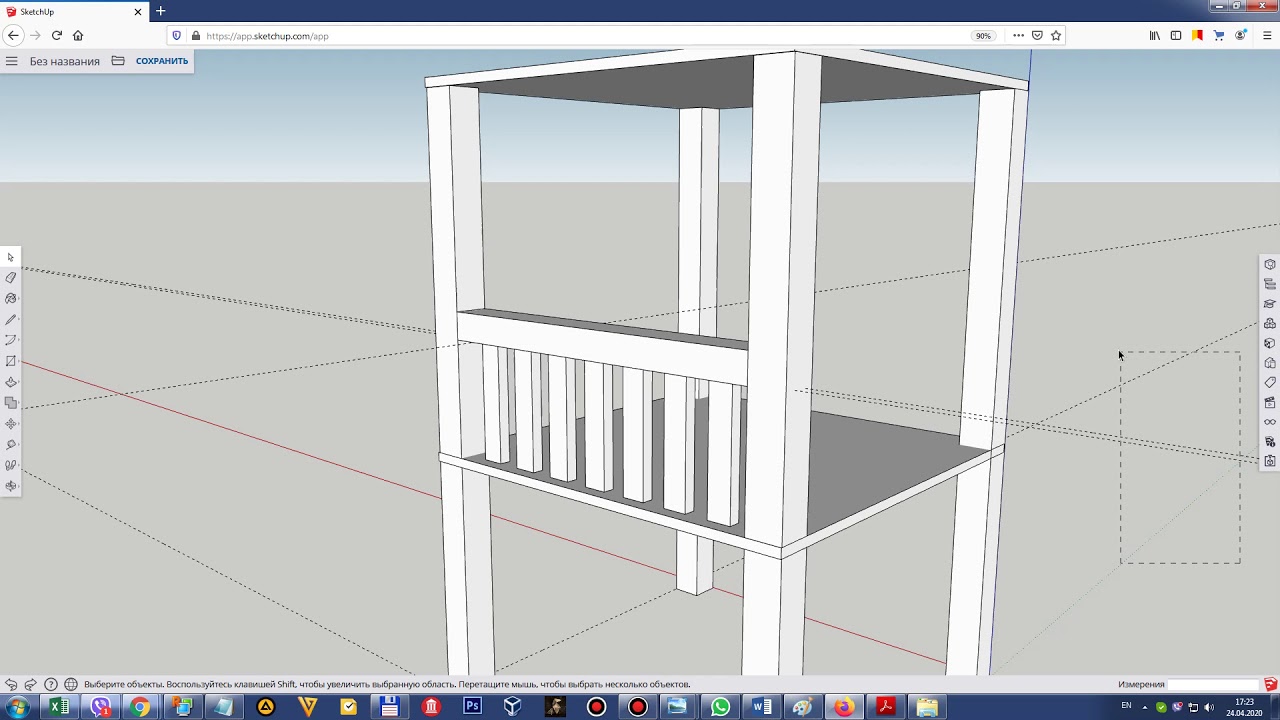Choose the Select arrow tool
1280x720 pixels.
pyautogui.click(x=11, y=257)
